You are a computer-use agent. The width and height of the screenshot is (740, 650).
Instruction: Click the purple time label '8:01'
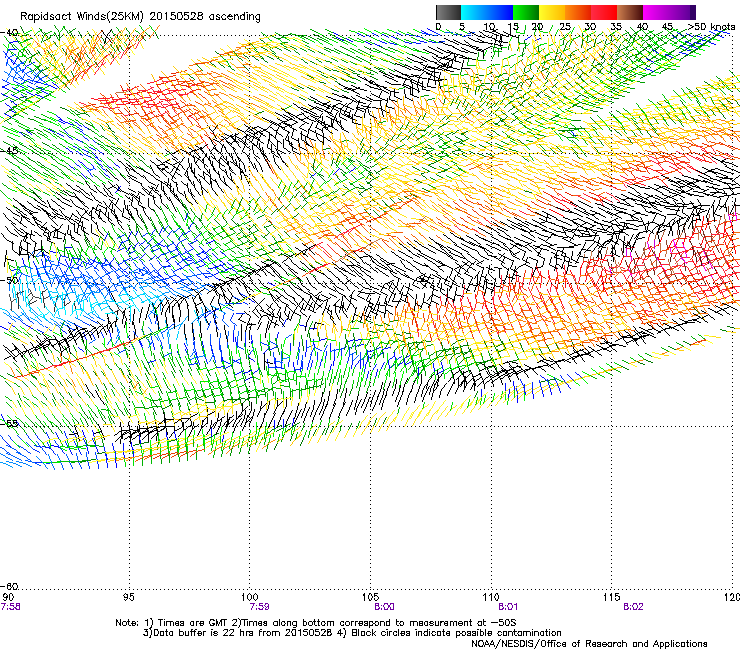point(508,607)
